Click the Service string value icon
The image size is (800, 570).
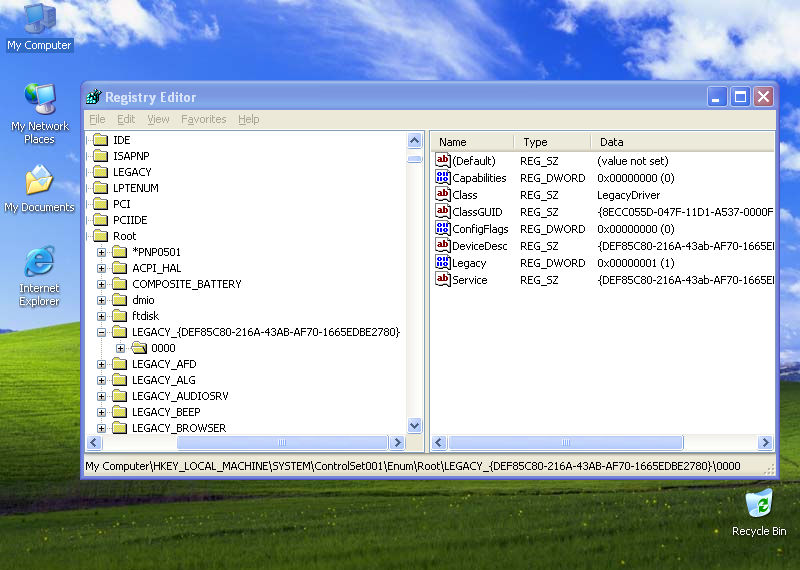442,279
